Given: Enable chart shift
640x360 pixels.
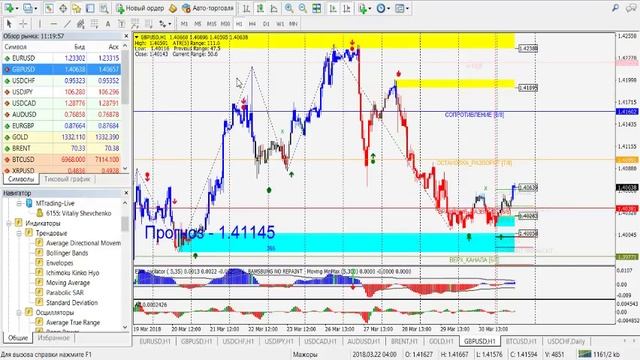Looking at the screenshot, I should (x=347, y=8).
